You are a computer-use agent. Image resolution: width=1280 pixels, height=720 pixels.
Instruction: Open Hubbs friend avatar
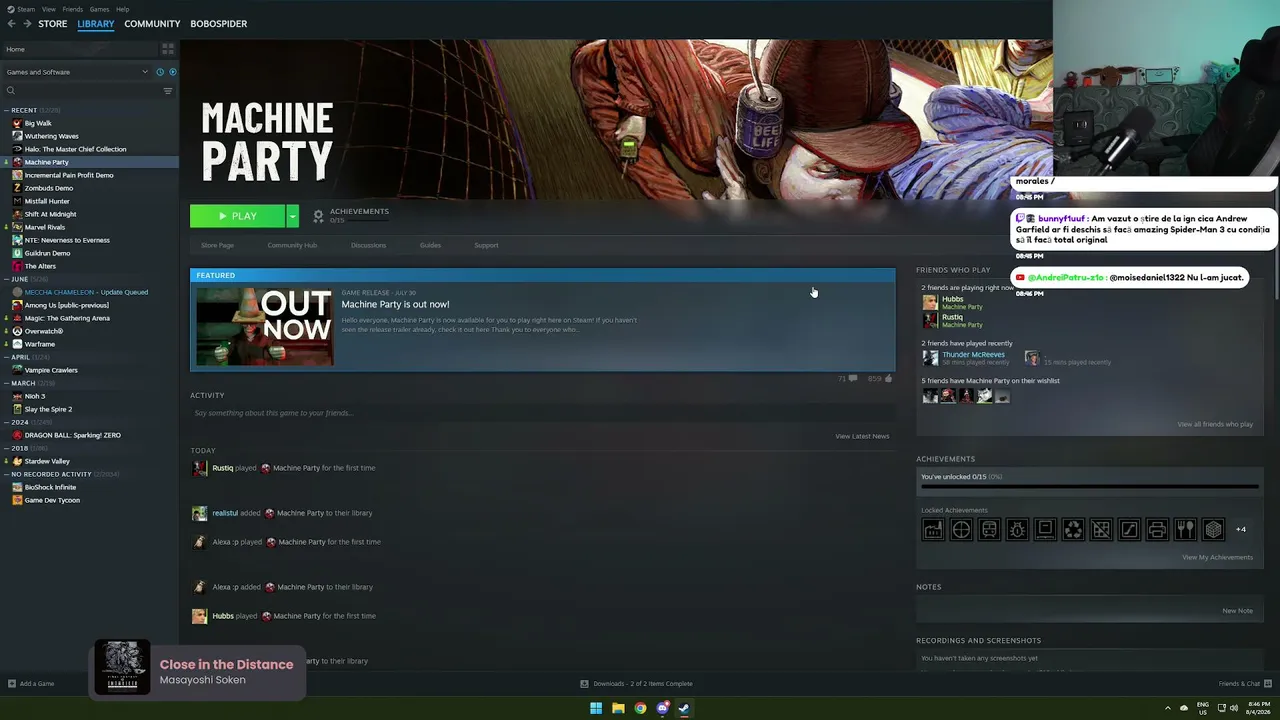pos(930,302)
